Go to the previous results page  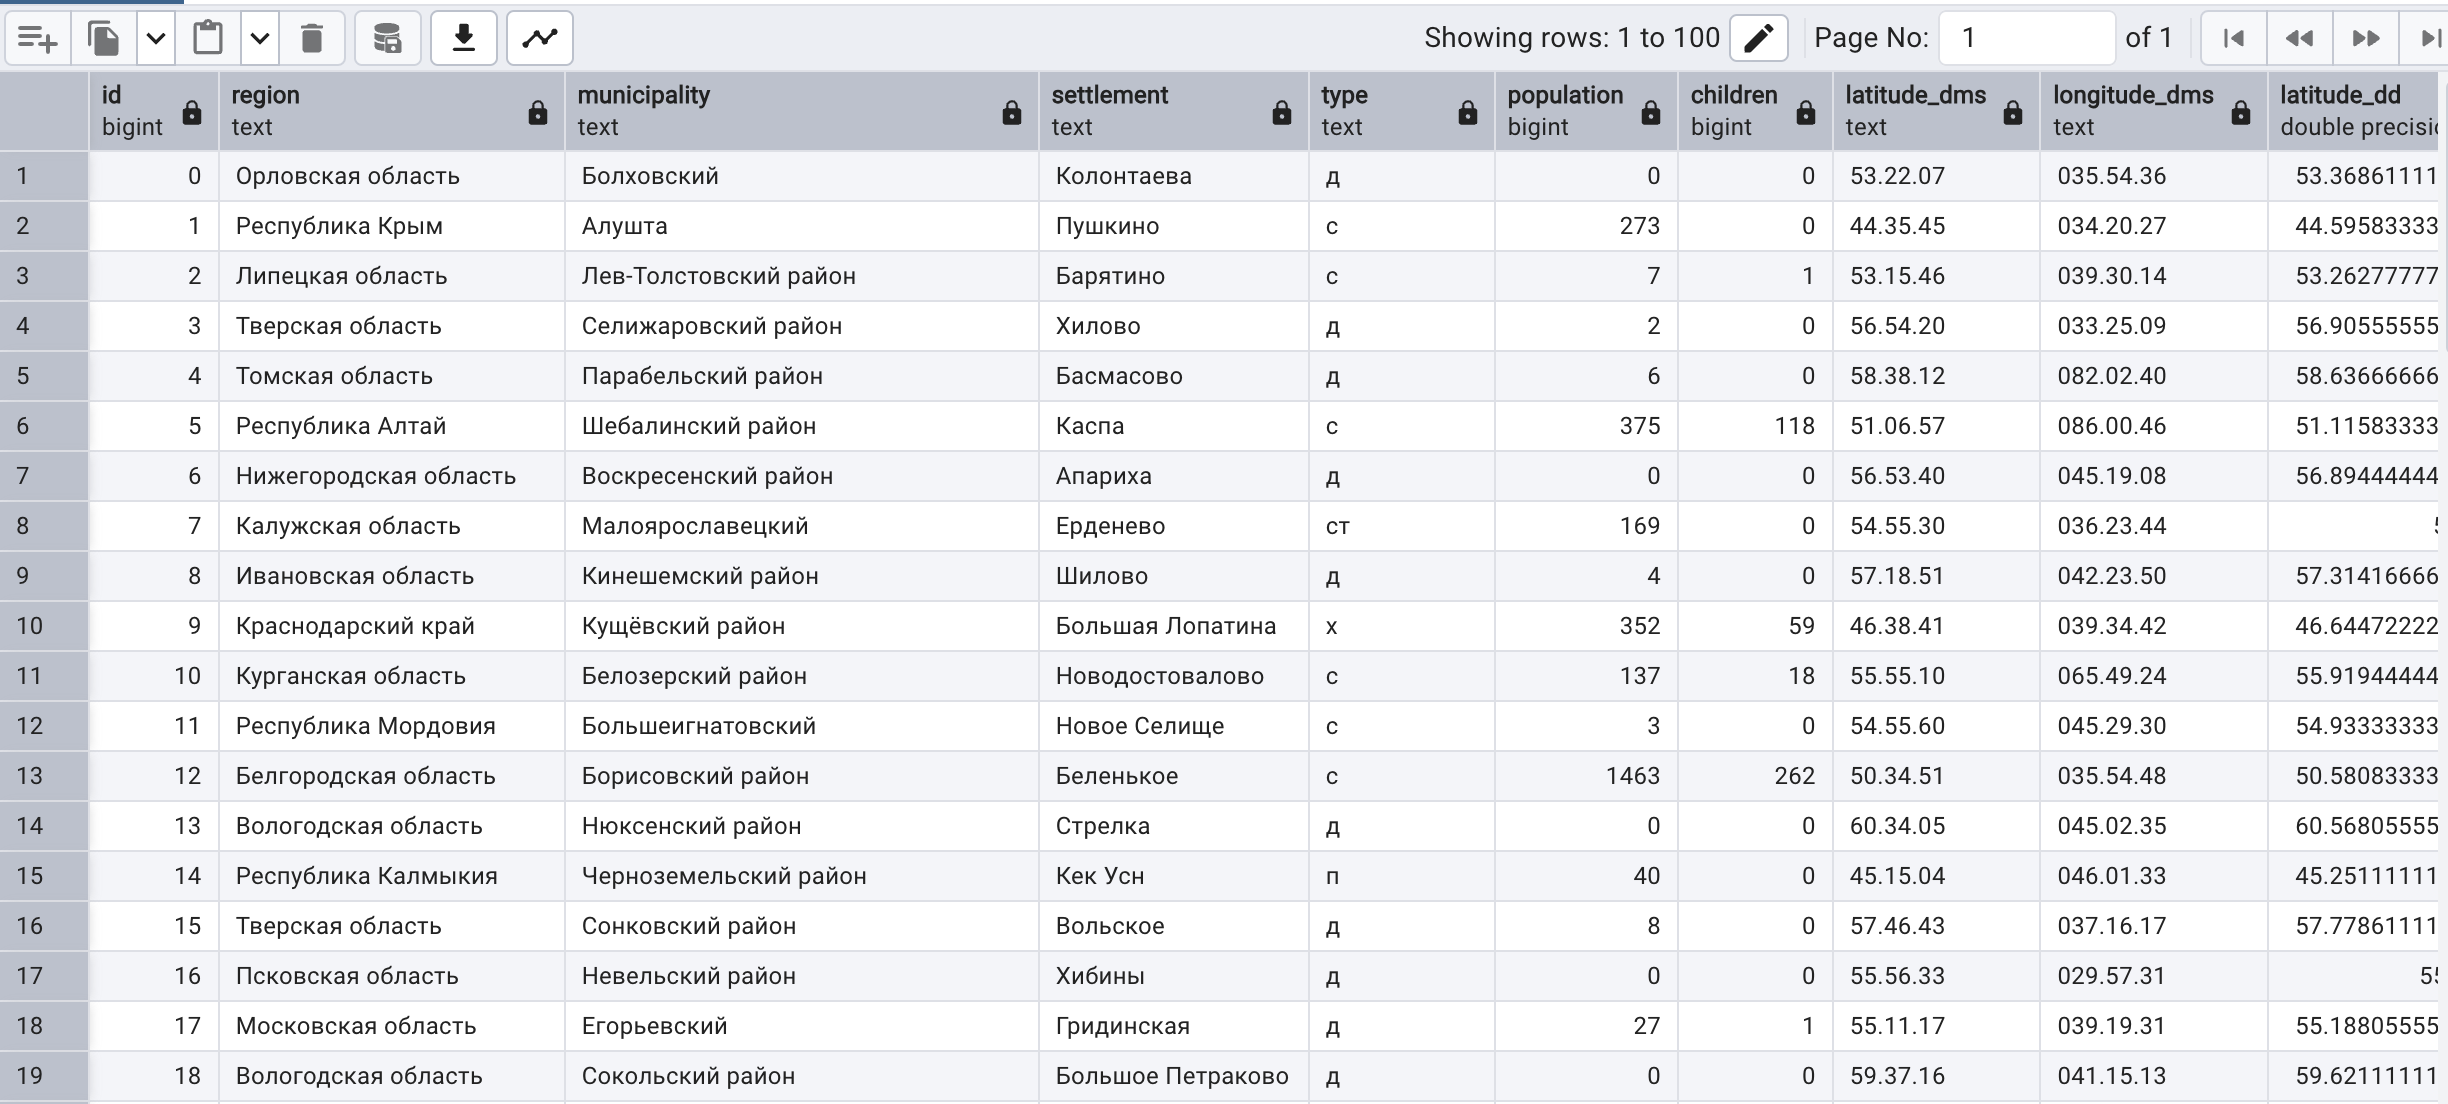[x=2299, y=39]
